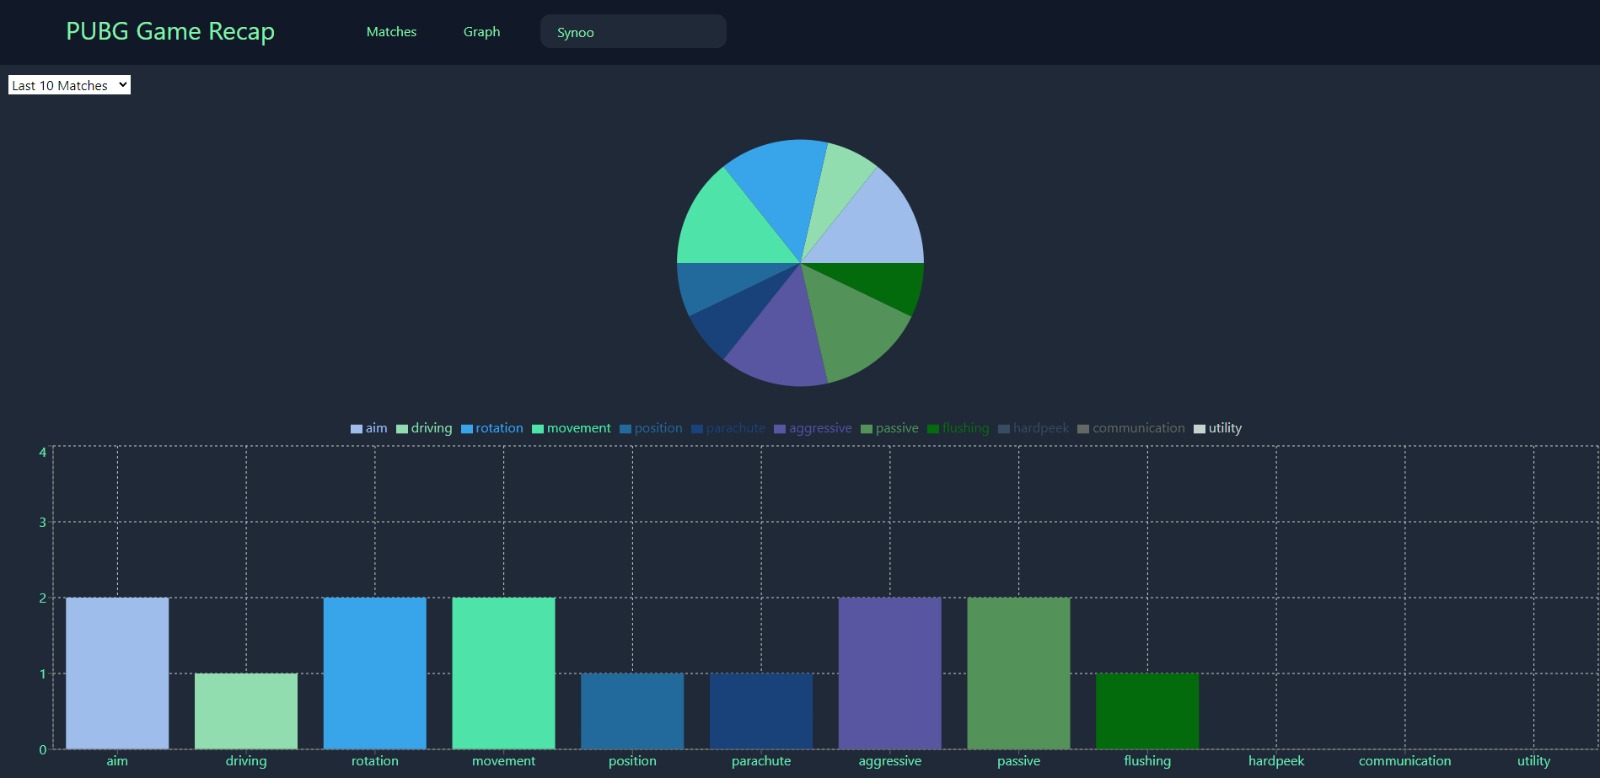Click the rotation x-axis label

tap(375, 761)
